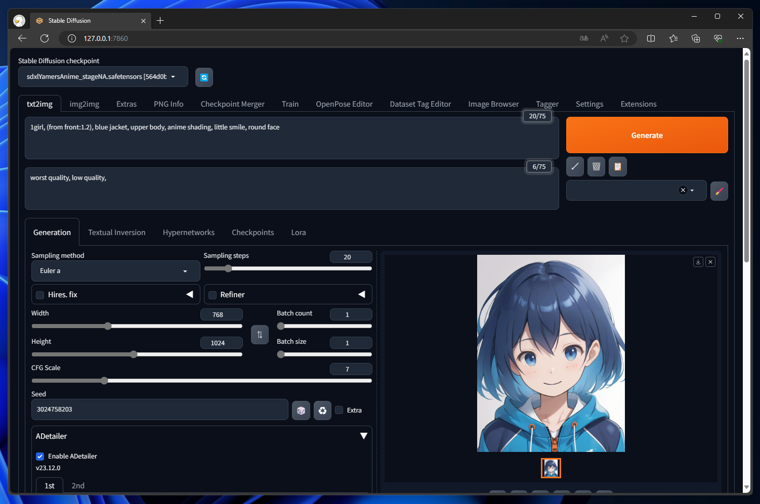The image size is (760, 504).
Task: Click the Height slider handle
Action: tap(134, 354)
